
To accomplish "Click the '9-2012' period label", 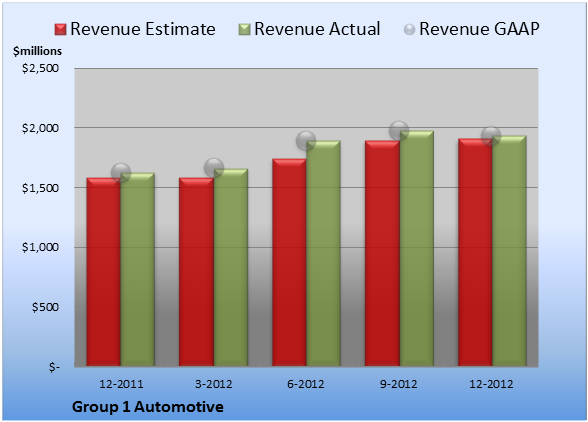I will [398, 384].
